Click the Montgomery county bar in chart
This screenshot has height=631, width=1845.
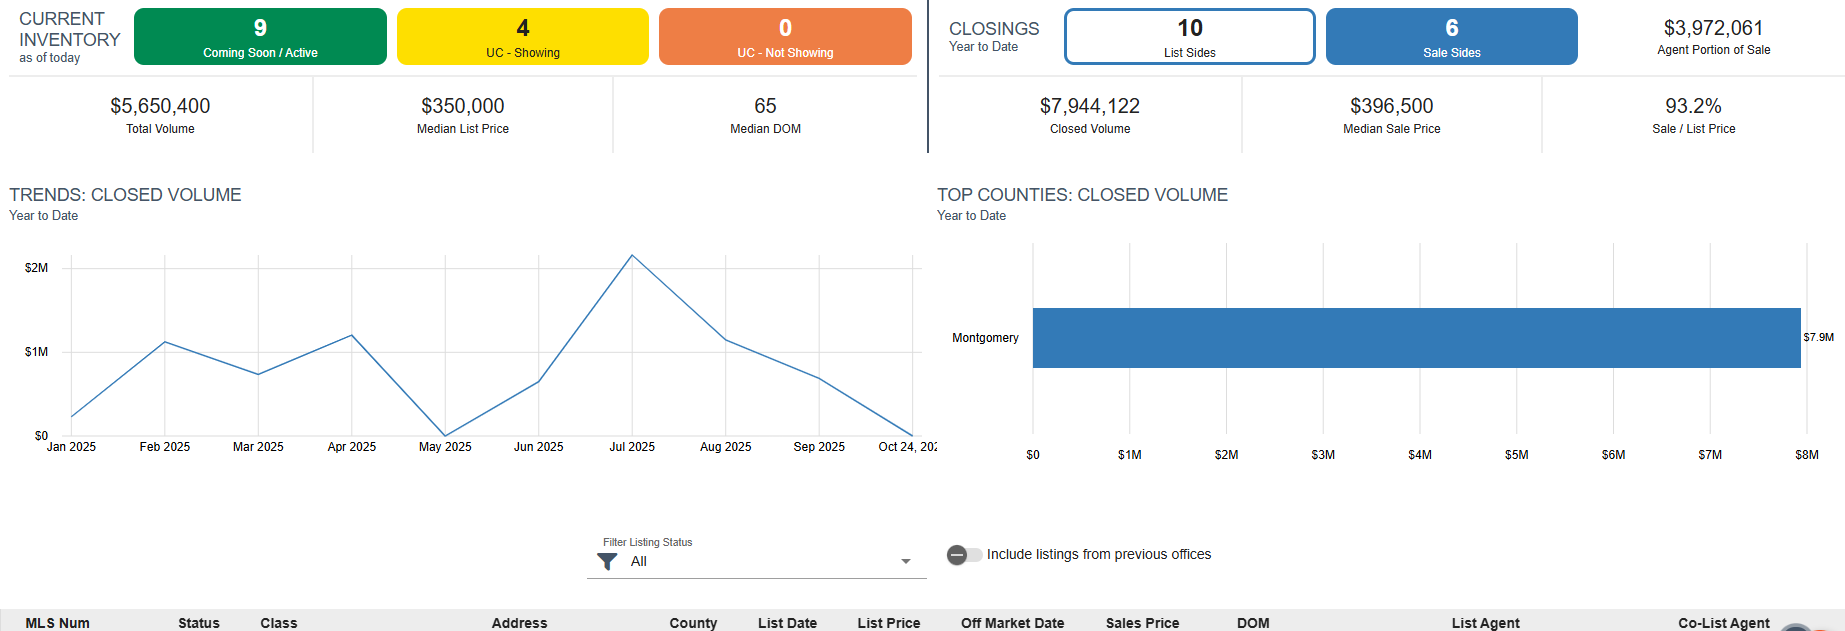tap(1416, 338)
